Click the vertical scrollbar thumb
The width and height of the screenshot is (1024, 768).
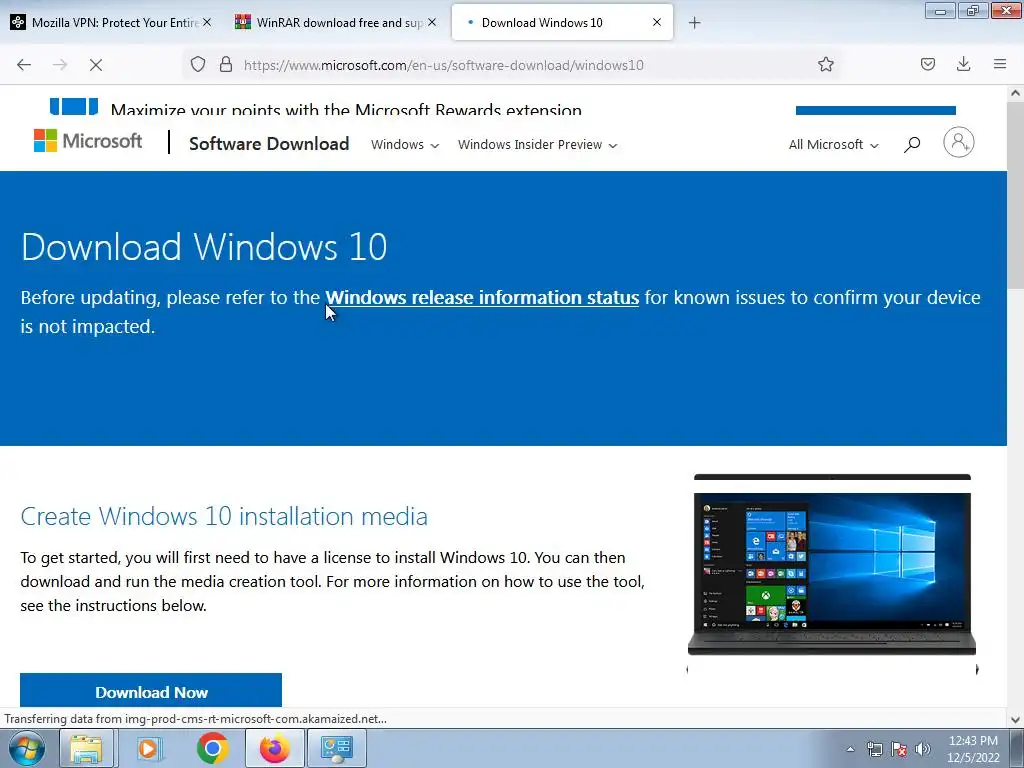(1016, 194)
